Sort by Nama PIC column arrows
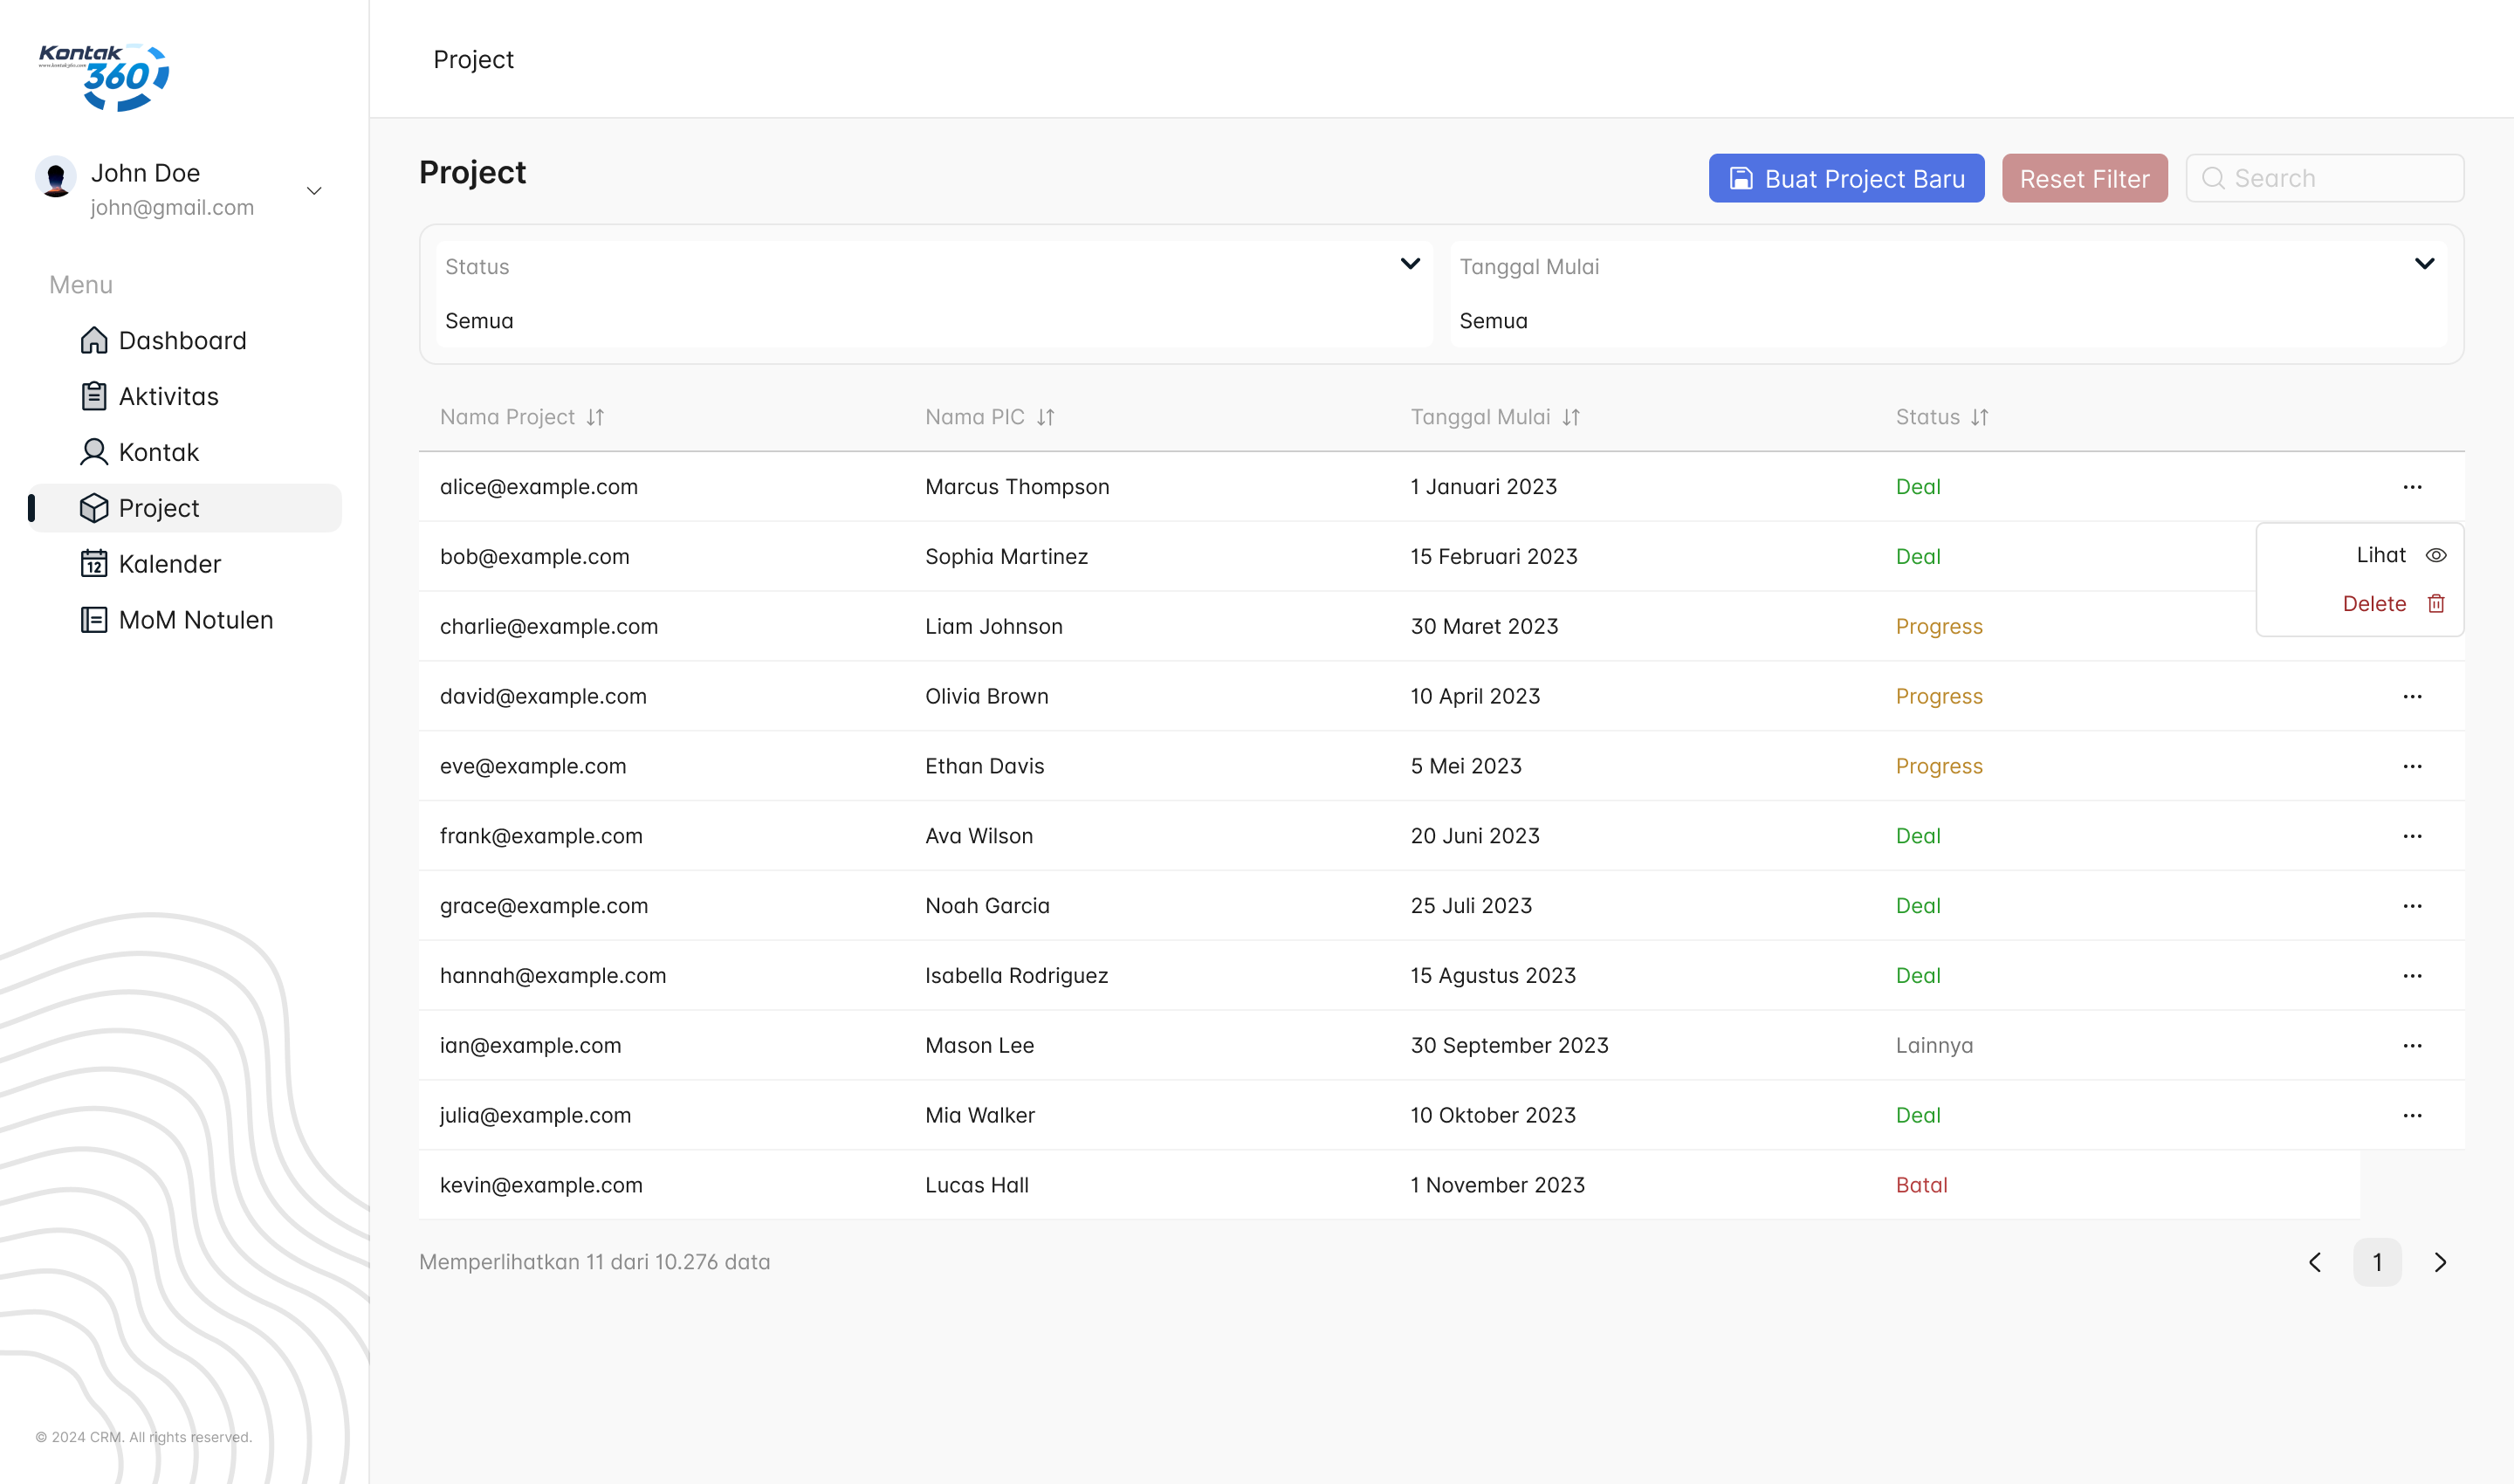The image size is (2514, 1484). point(1046,417)
